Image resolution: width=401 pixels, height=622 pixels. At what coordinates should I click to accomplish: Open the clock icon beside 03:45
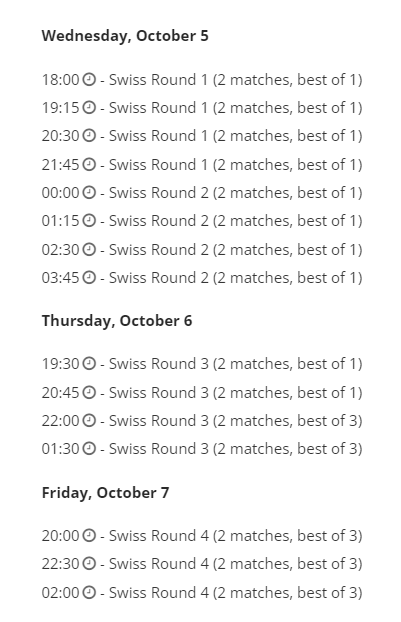click(x=89, y=277)
